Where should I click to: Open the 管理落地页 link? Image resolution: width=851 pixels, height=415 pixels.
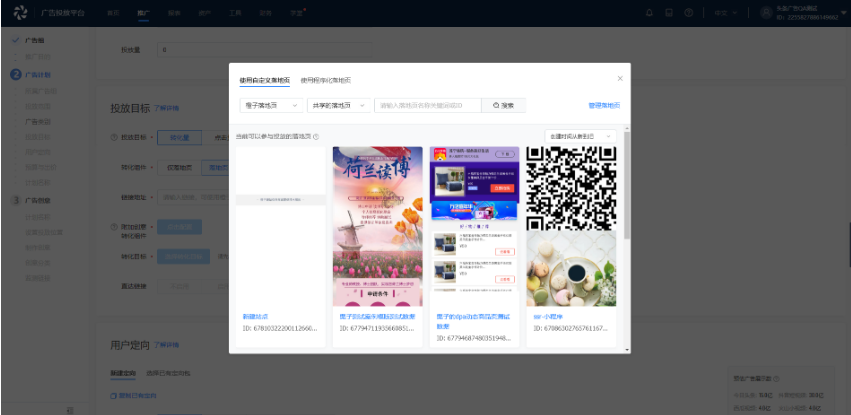(x=604, y=105)
